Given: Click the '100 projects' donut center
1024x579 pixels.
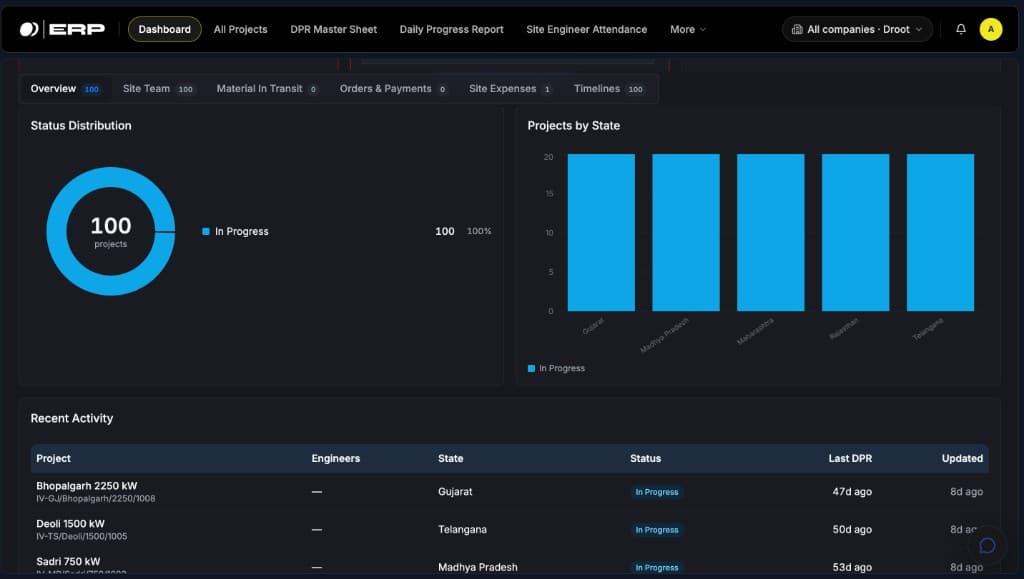Looking at the screenshot, I should pyautogui.click(x=110, y=231).
